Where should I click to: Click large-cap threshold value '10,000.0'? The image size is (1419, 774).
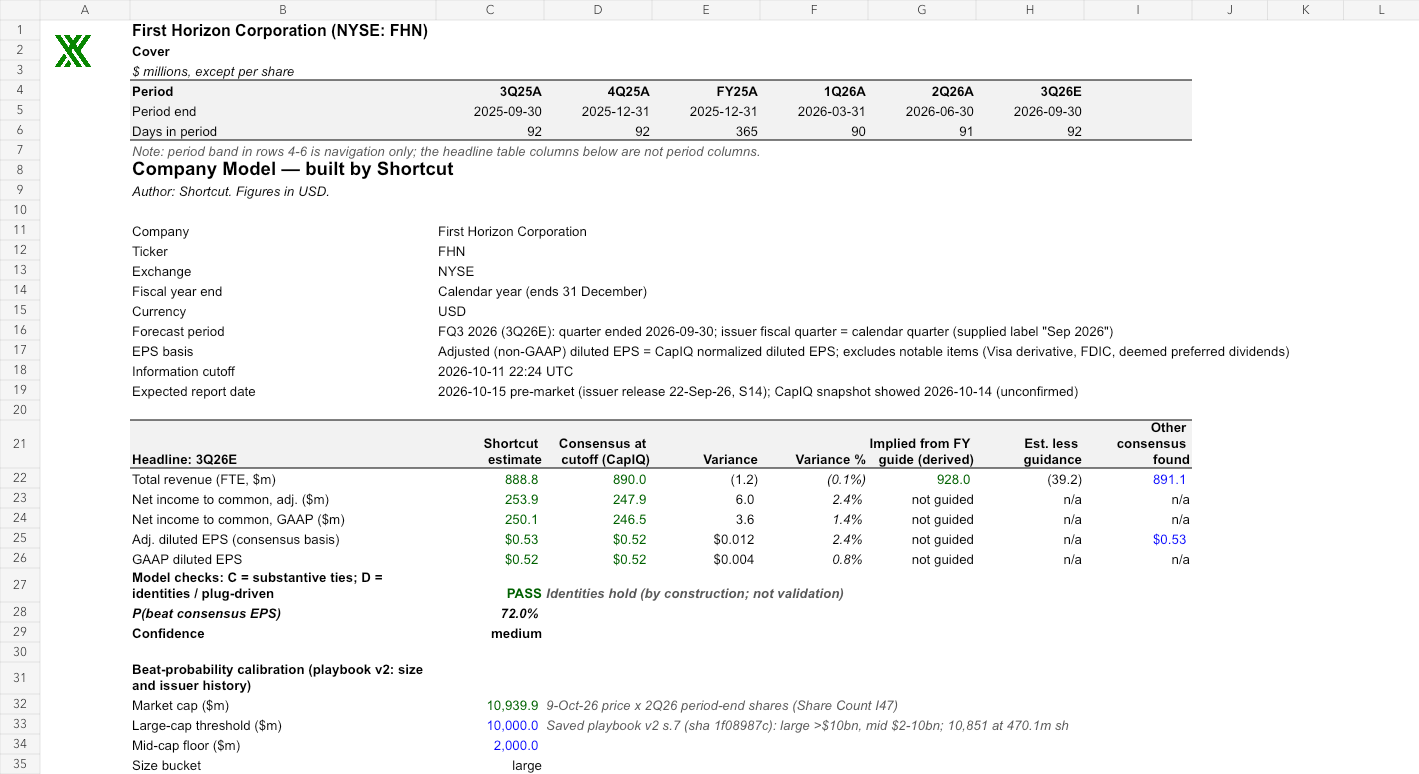[512, 725]
